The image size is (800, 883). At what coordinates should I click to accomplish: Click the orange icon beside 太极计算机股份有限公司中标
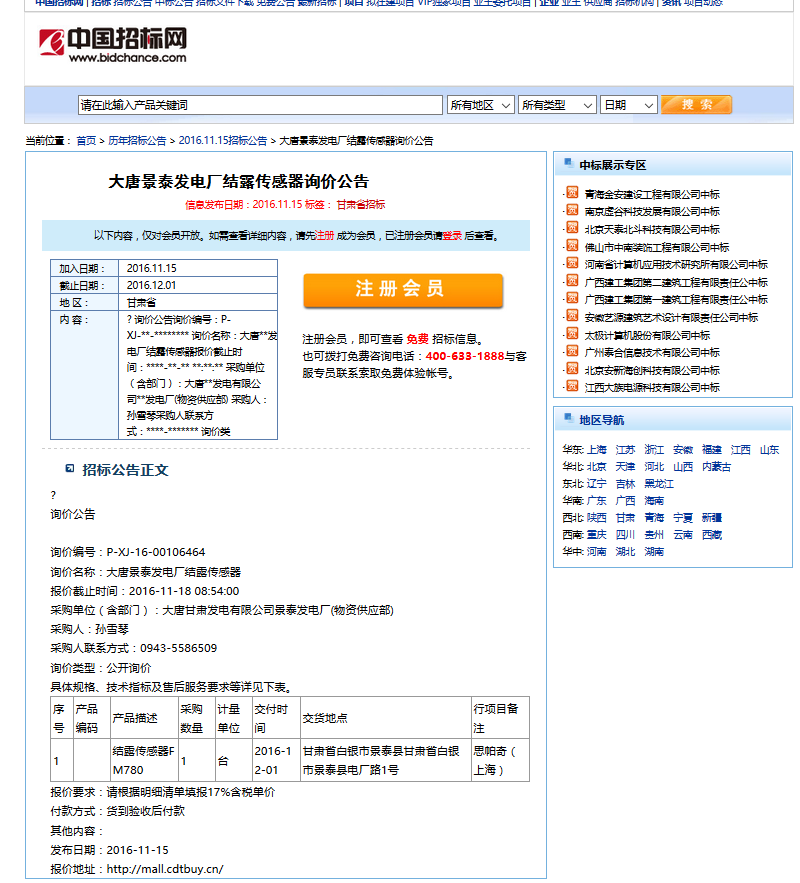tap(572, 334)
